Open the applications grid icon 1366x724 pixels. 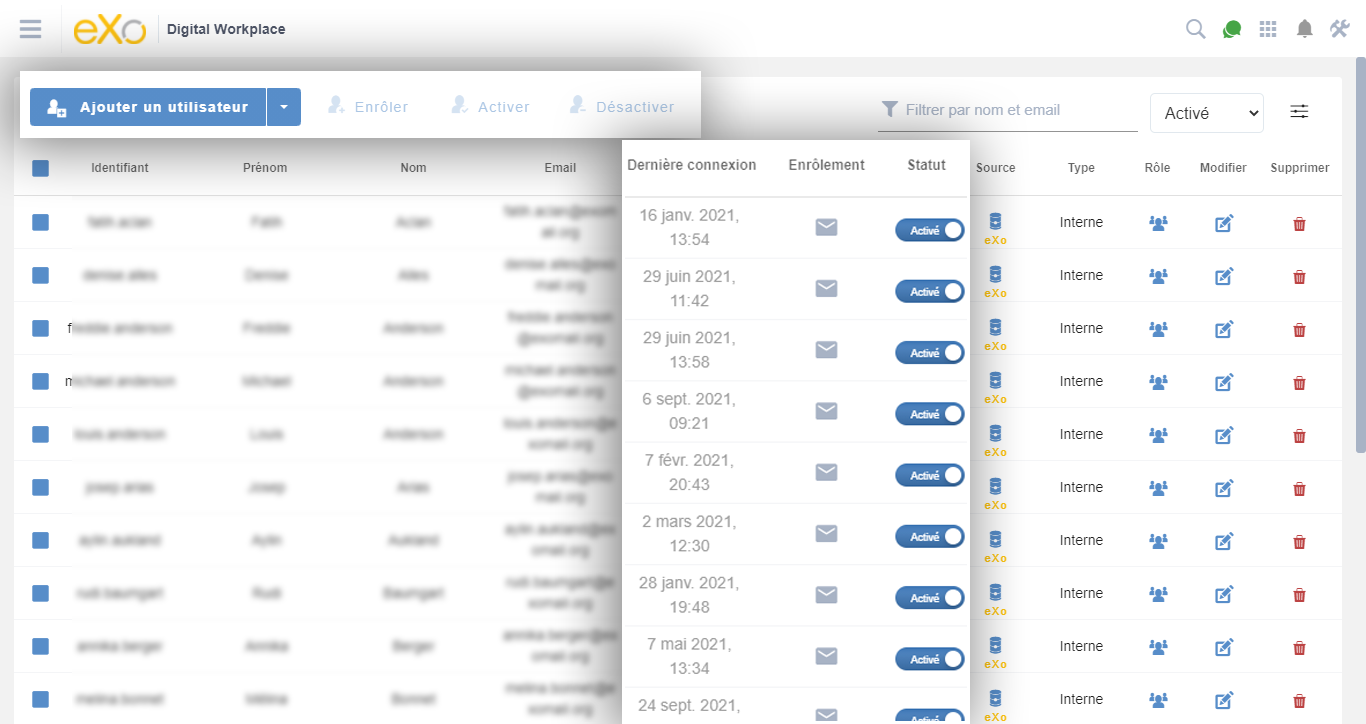[1268, 29]
